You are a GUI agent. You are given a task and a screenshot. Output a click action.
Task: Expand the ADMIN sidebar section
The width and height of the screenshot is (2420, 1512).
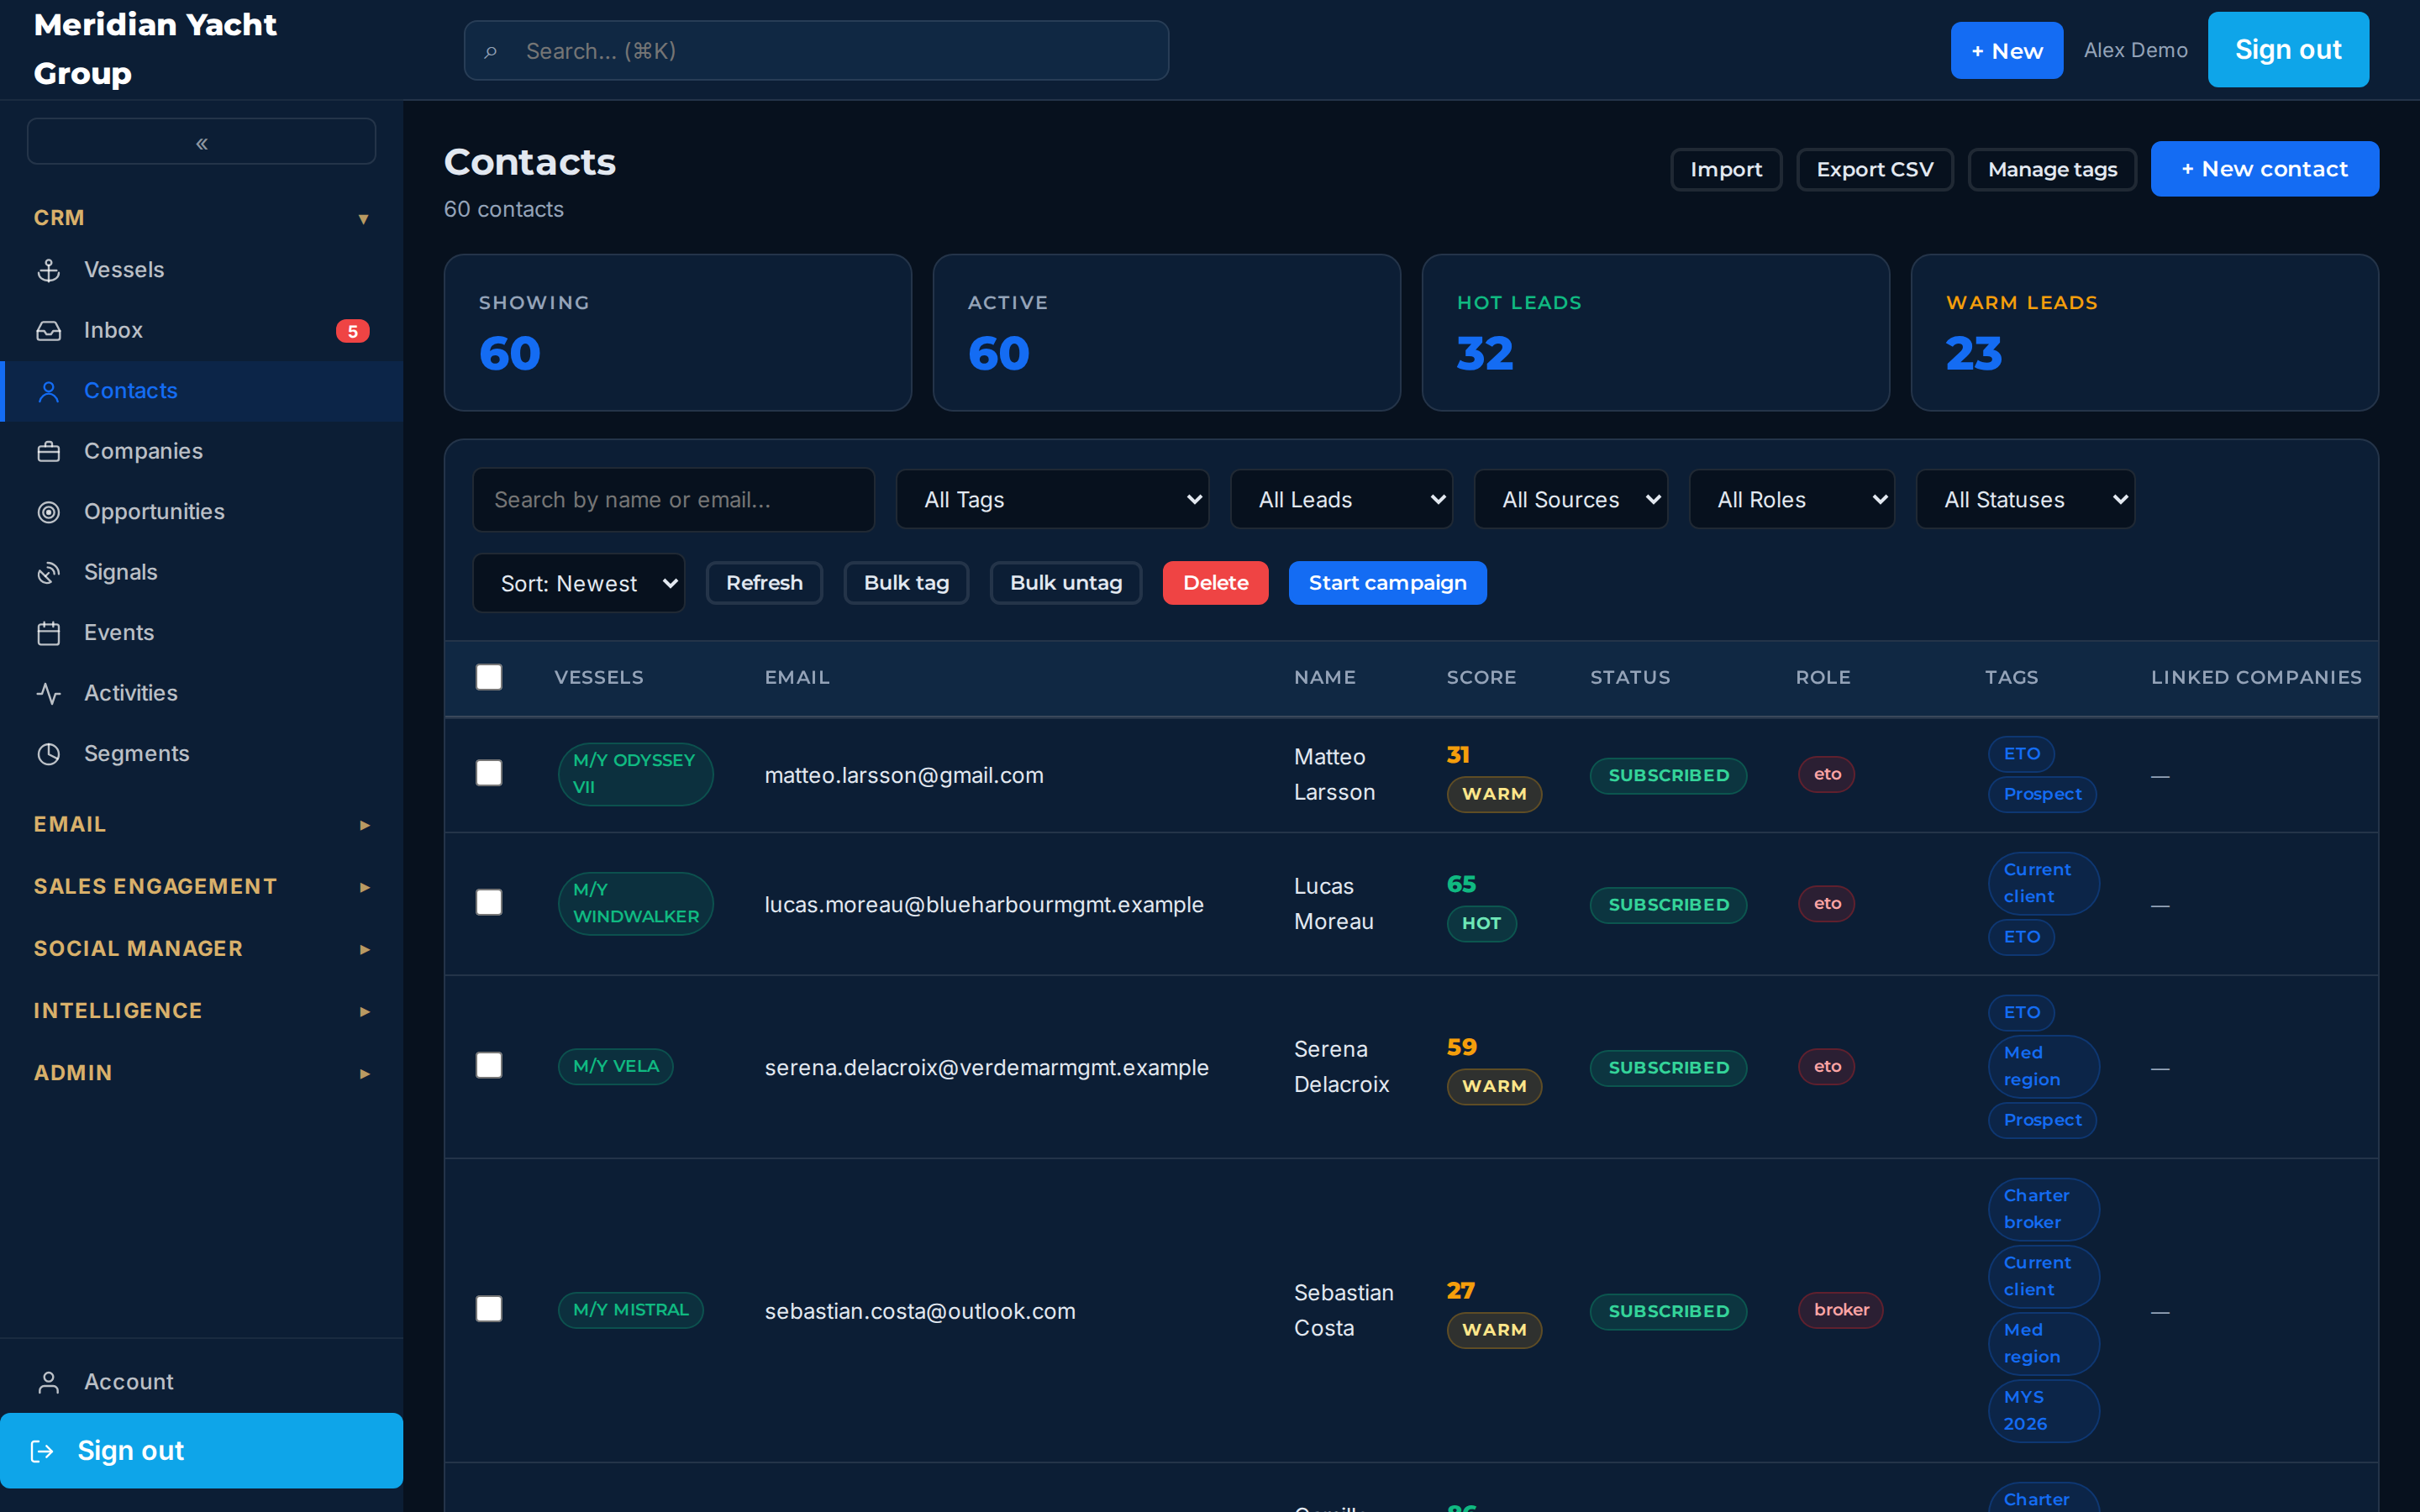click(x=201, y=1073)
